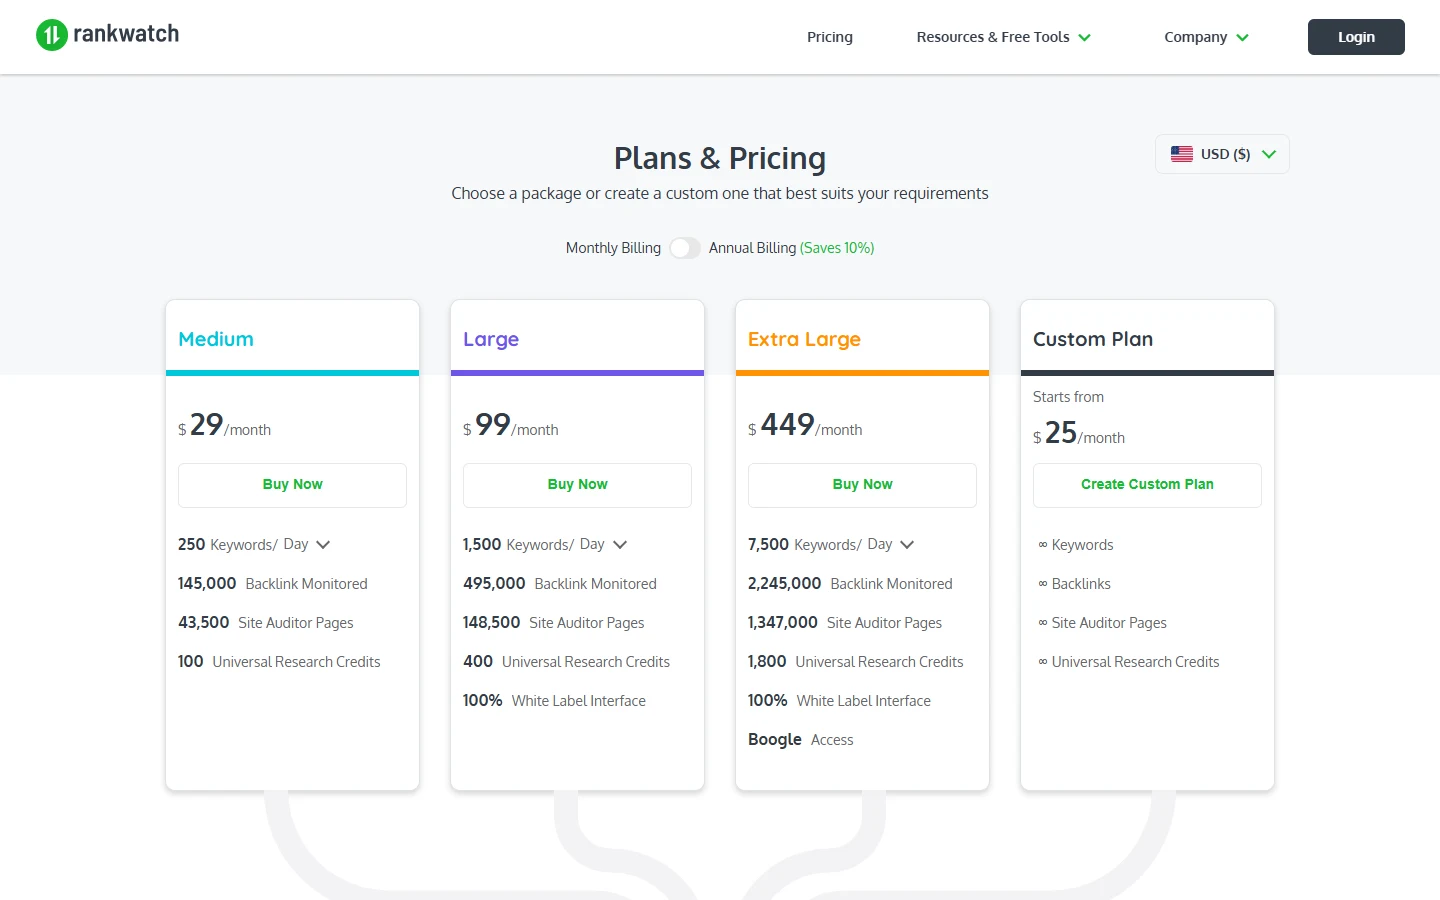The width and height of the screenshot is (1440, 900).
Task: Click the Plans & Pricing heading
Action: (720, 159)
